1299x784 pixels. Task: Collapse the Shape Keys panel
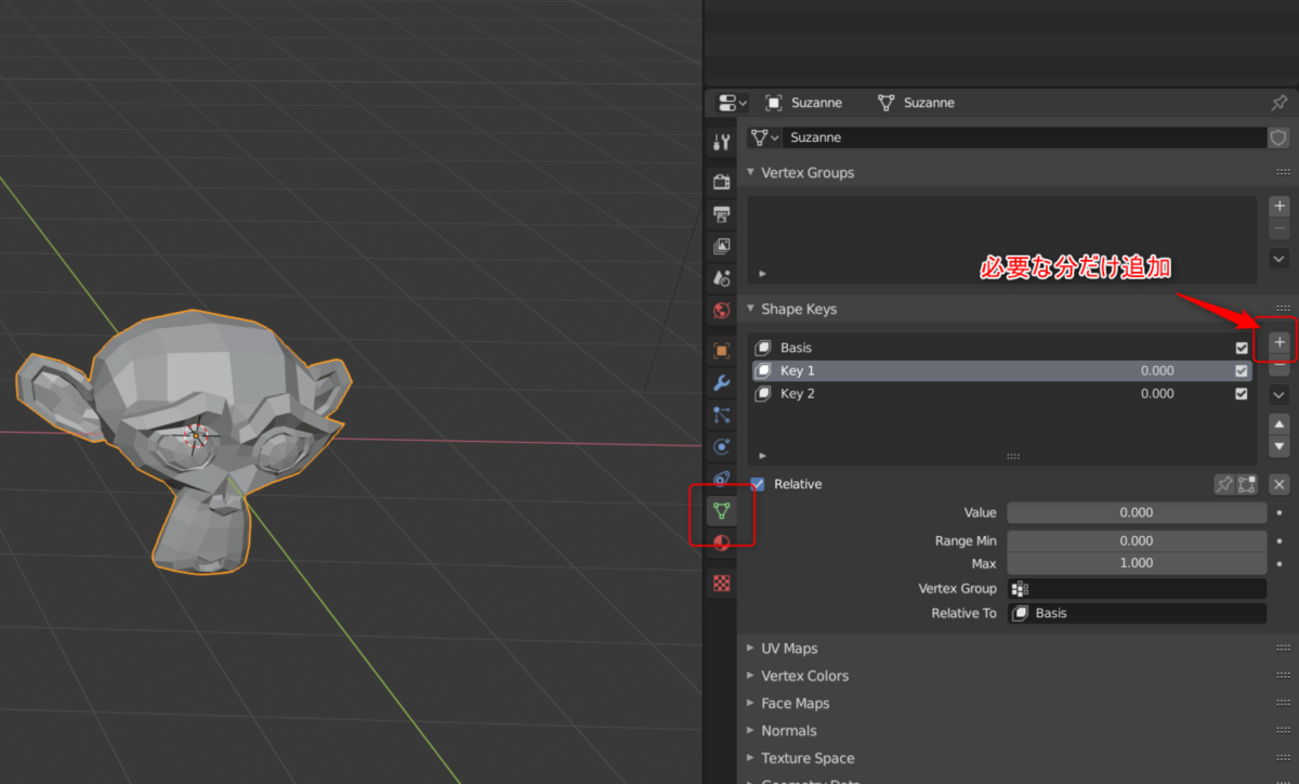(751, 309)
